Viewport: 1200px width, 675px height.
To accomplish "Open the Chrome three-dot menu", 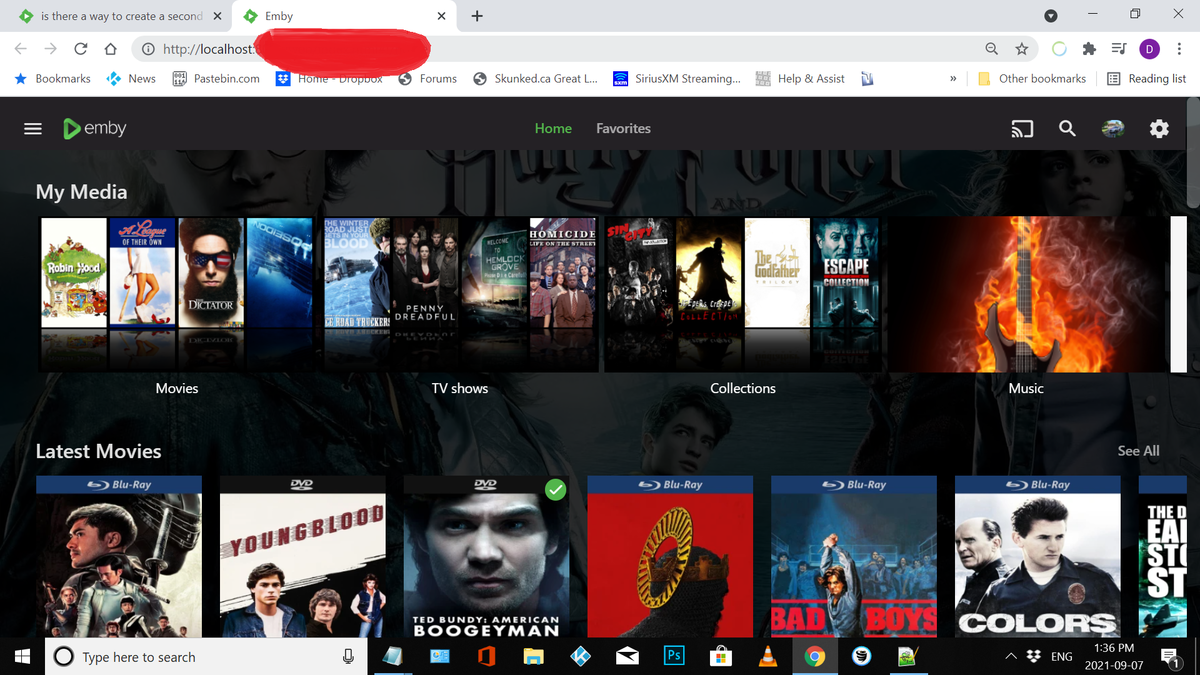I will [x=1179, y=49].
